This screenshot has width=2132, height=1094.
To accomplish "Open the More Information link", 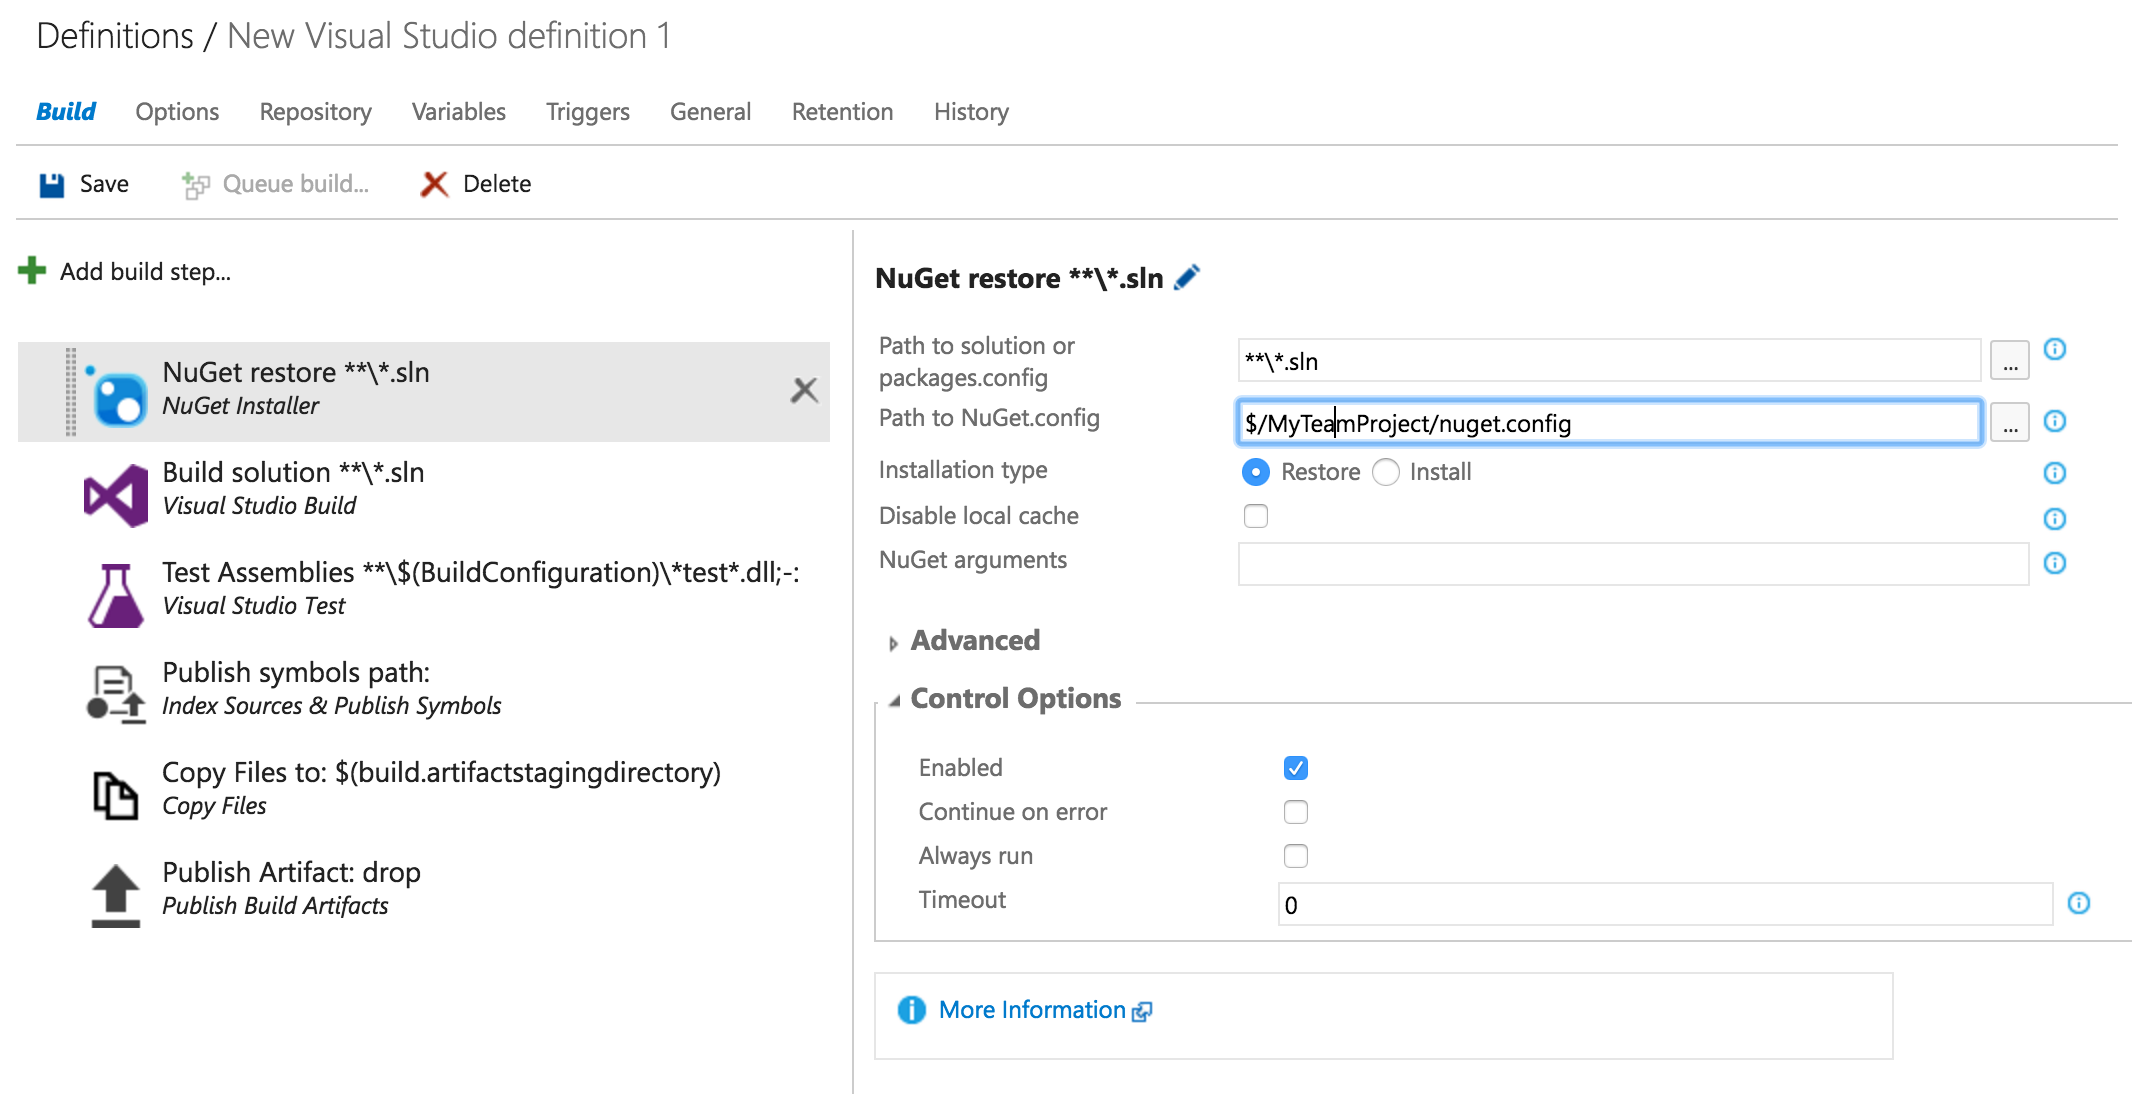I will pyautogui.click(x=1032, y=1010).
